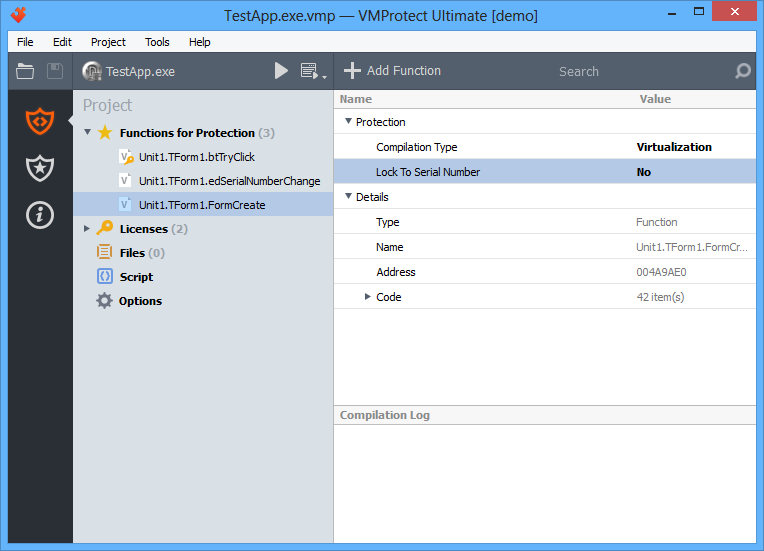The width and height of the screenshot is (764, 551).
Task: Click into the Search field
Action: tap(579, 72)
